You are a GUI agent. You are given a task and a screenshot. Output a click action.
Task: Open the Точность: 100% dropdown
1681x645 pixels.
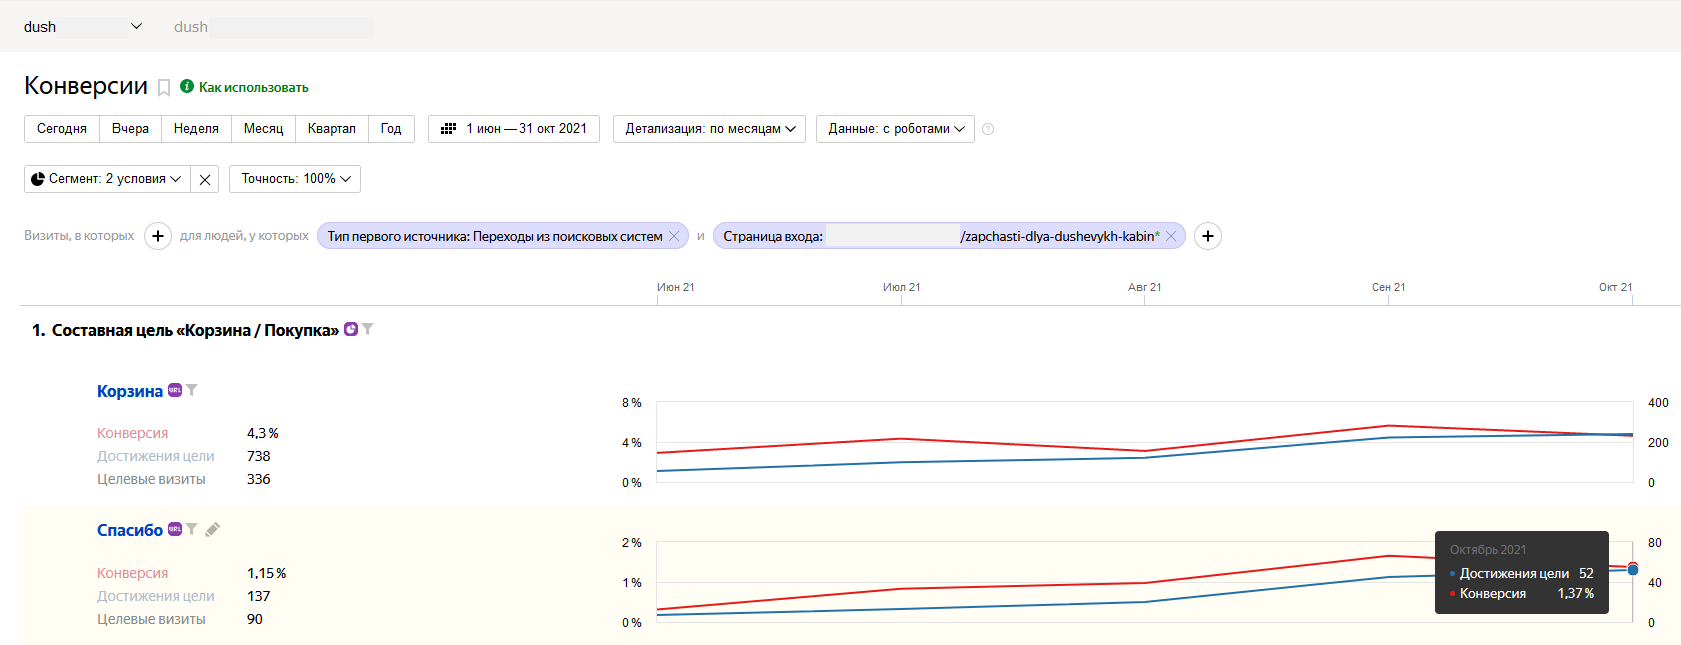pos(295,179)
